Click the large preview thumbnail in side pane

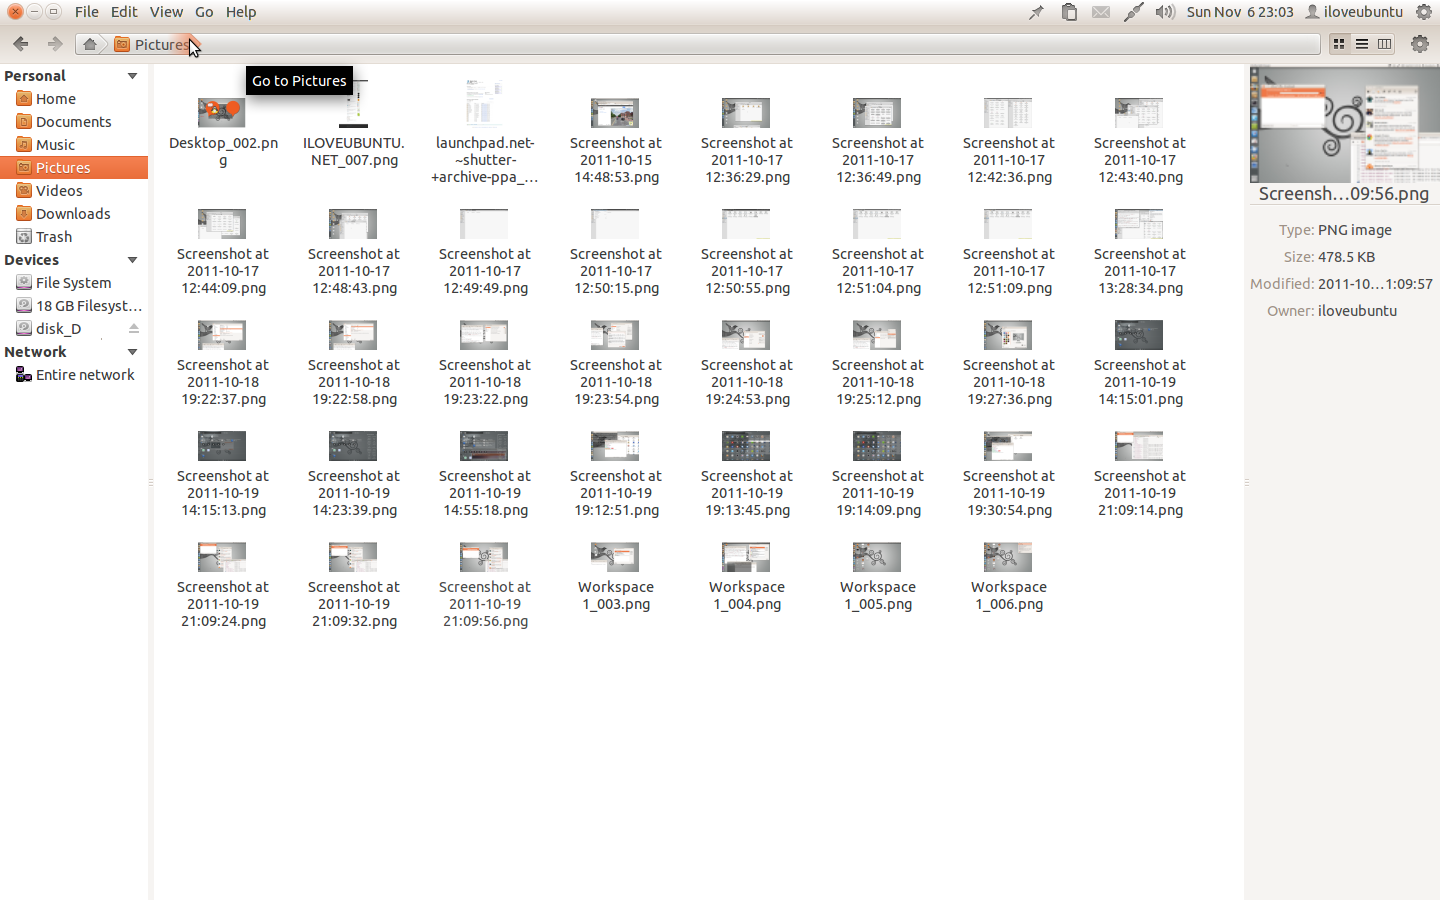(1344, 124)
